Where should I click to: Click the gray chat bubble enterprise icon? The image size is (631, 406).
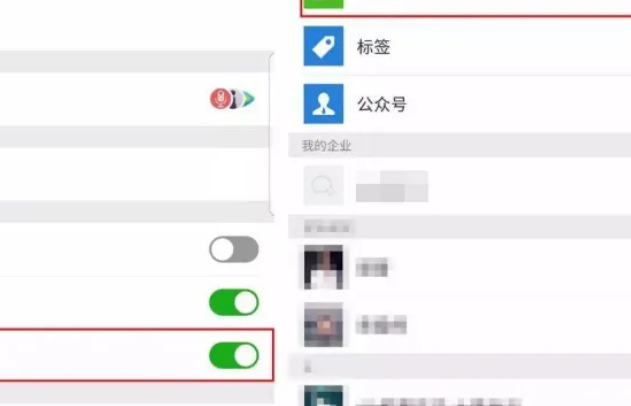324,186
